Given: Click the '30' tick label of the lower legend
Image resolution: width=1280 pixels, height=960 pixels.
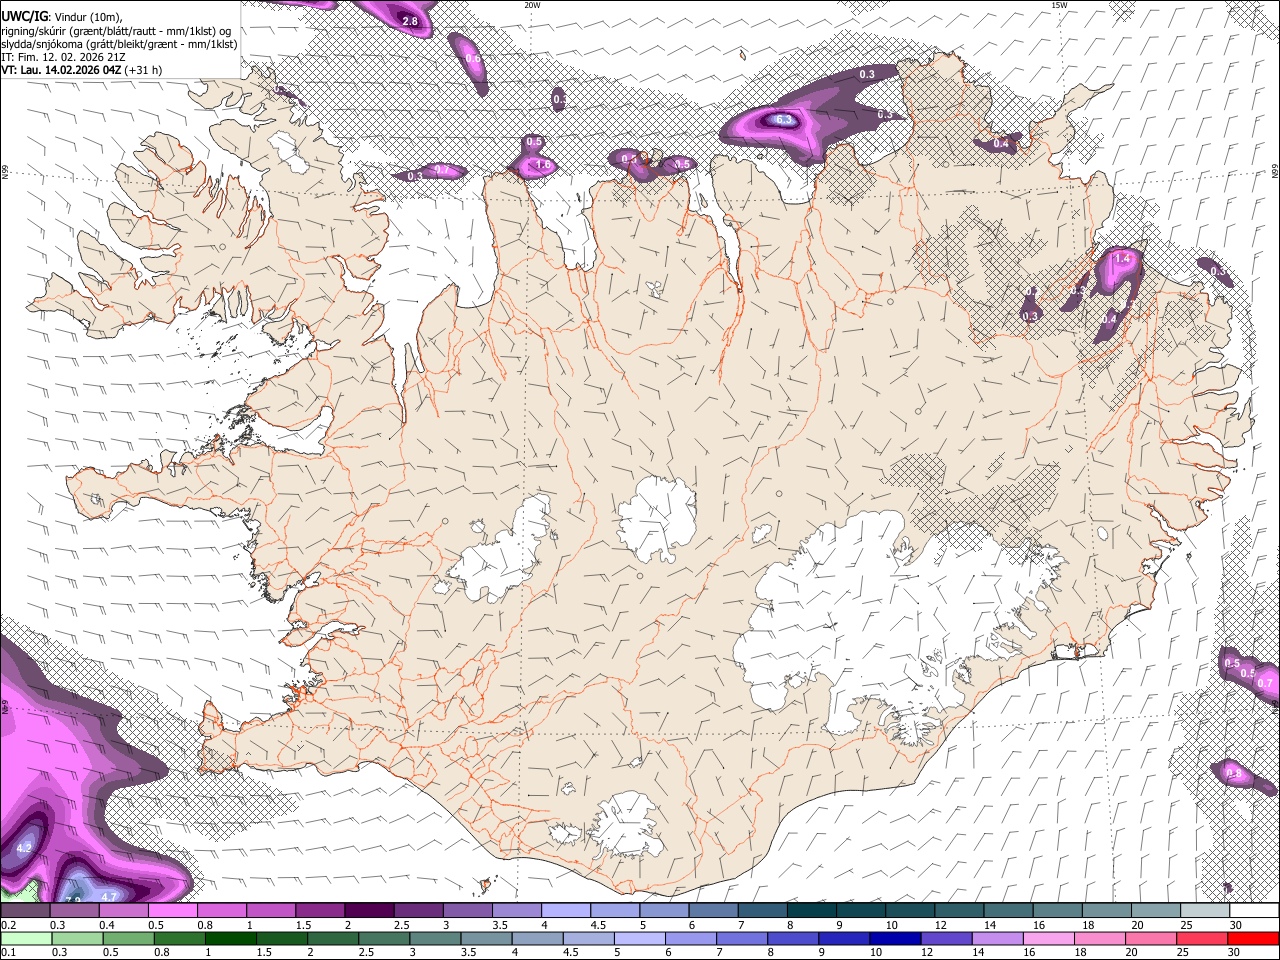Looking at the screenshot, I should 1233,952.
